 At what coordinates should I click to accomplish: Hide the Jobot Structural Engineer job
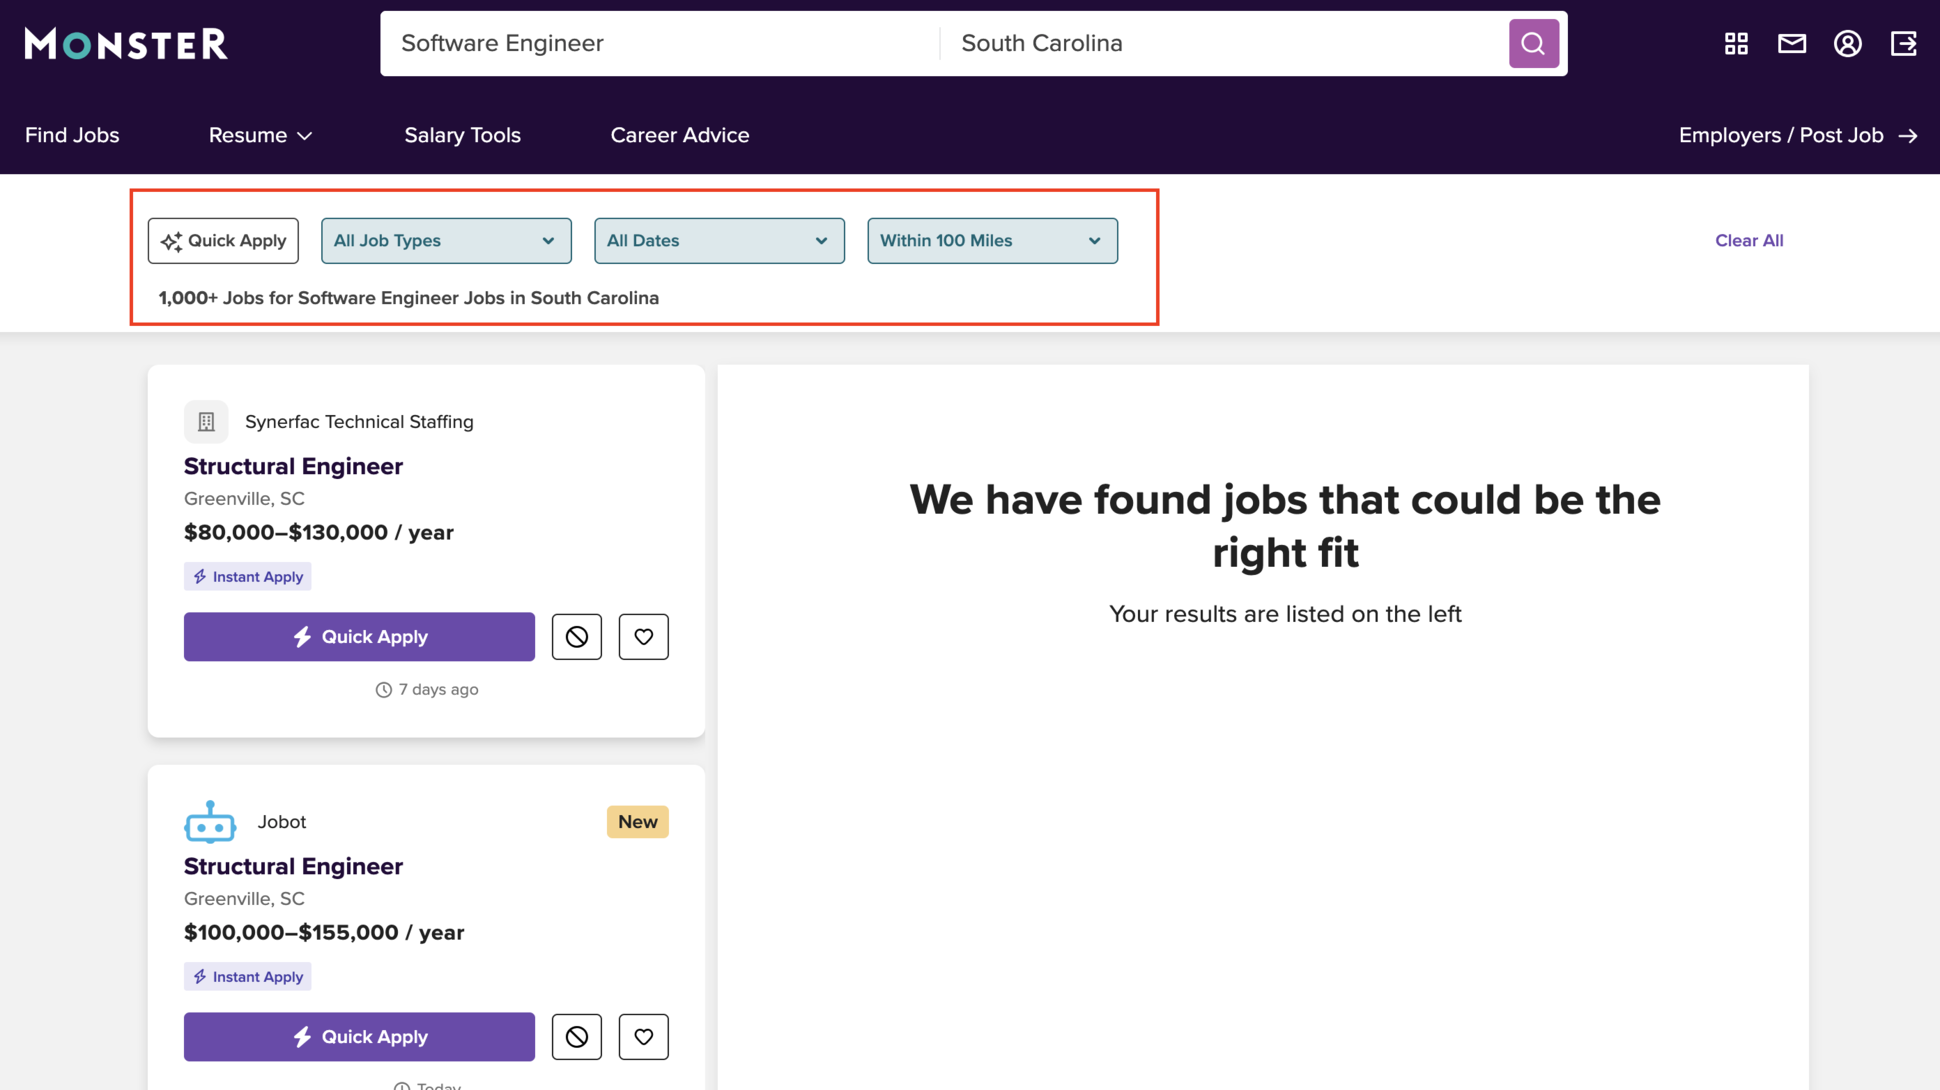(577, 1037)
